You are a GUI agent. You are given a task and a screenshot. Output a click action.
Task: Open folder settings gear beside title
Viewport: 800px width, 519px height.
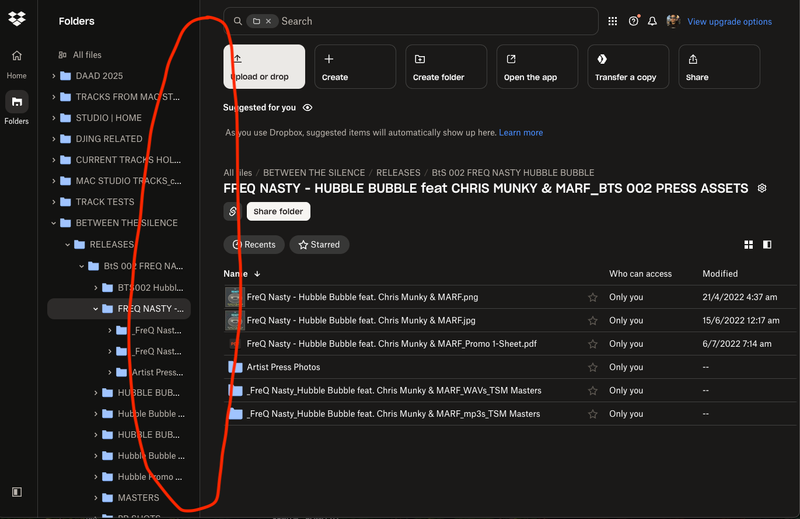[x=762, y=188]
